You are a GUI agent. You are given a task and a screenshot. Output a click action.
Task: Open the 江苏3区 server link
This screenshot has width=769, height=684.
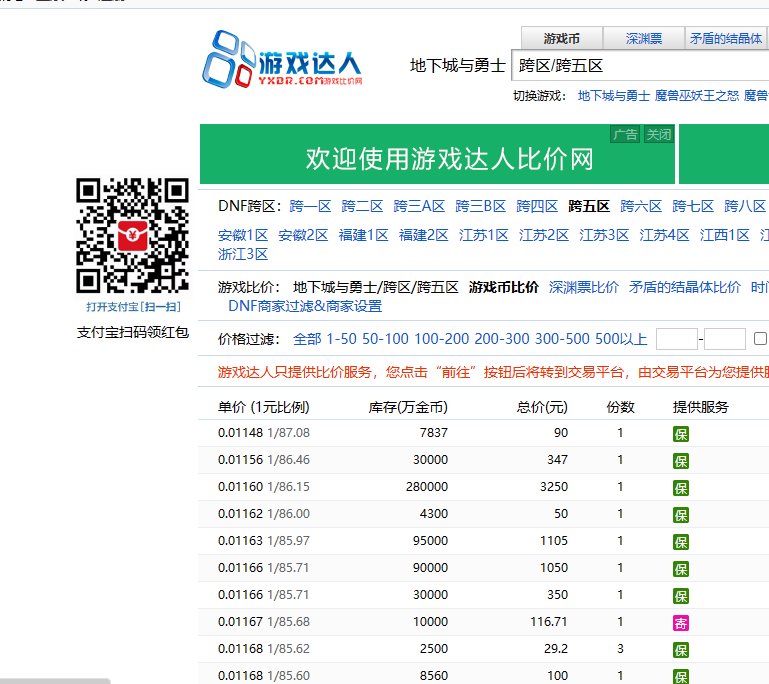tap(604, 235)
